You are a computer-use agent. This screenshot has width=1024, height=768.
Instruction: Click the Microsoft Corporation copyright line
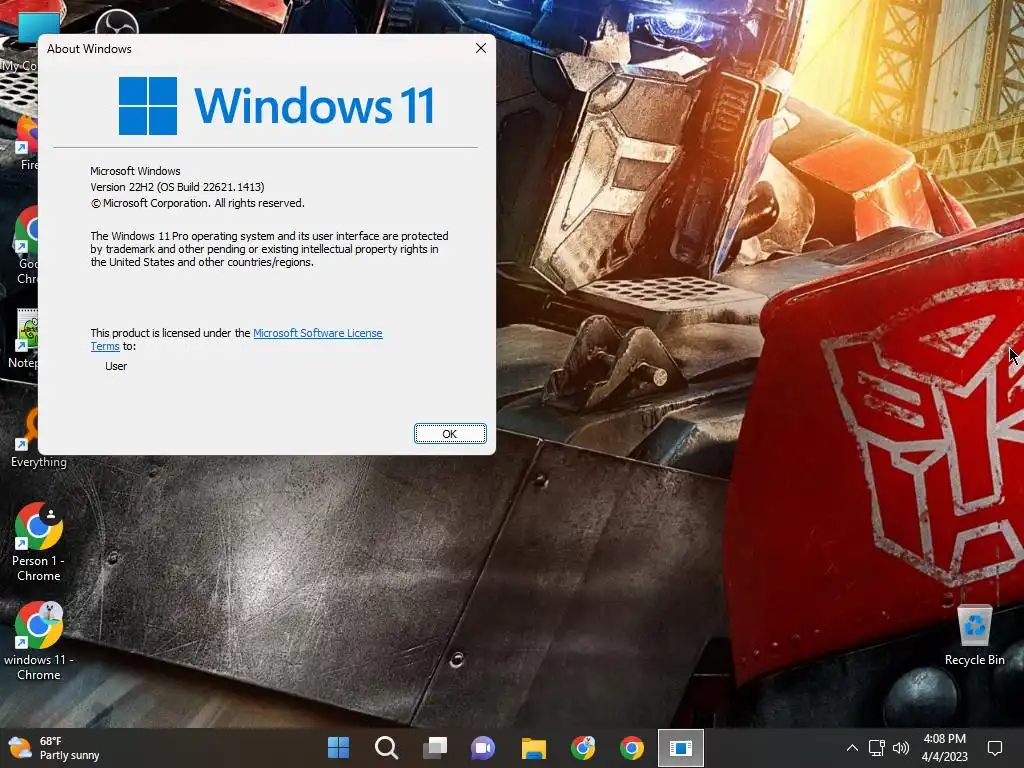click(197, 203)
